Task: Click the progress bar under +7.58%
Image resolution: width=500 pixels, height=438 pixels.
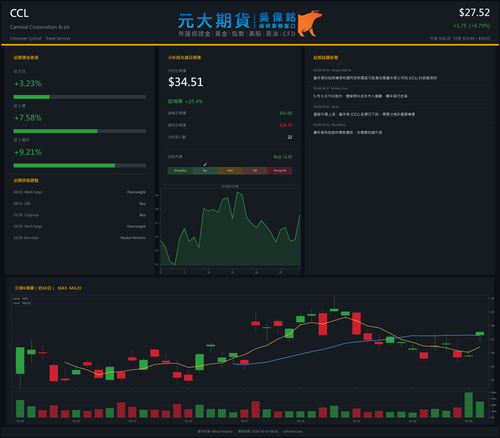Action: pos(80,131)
